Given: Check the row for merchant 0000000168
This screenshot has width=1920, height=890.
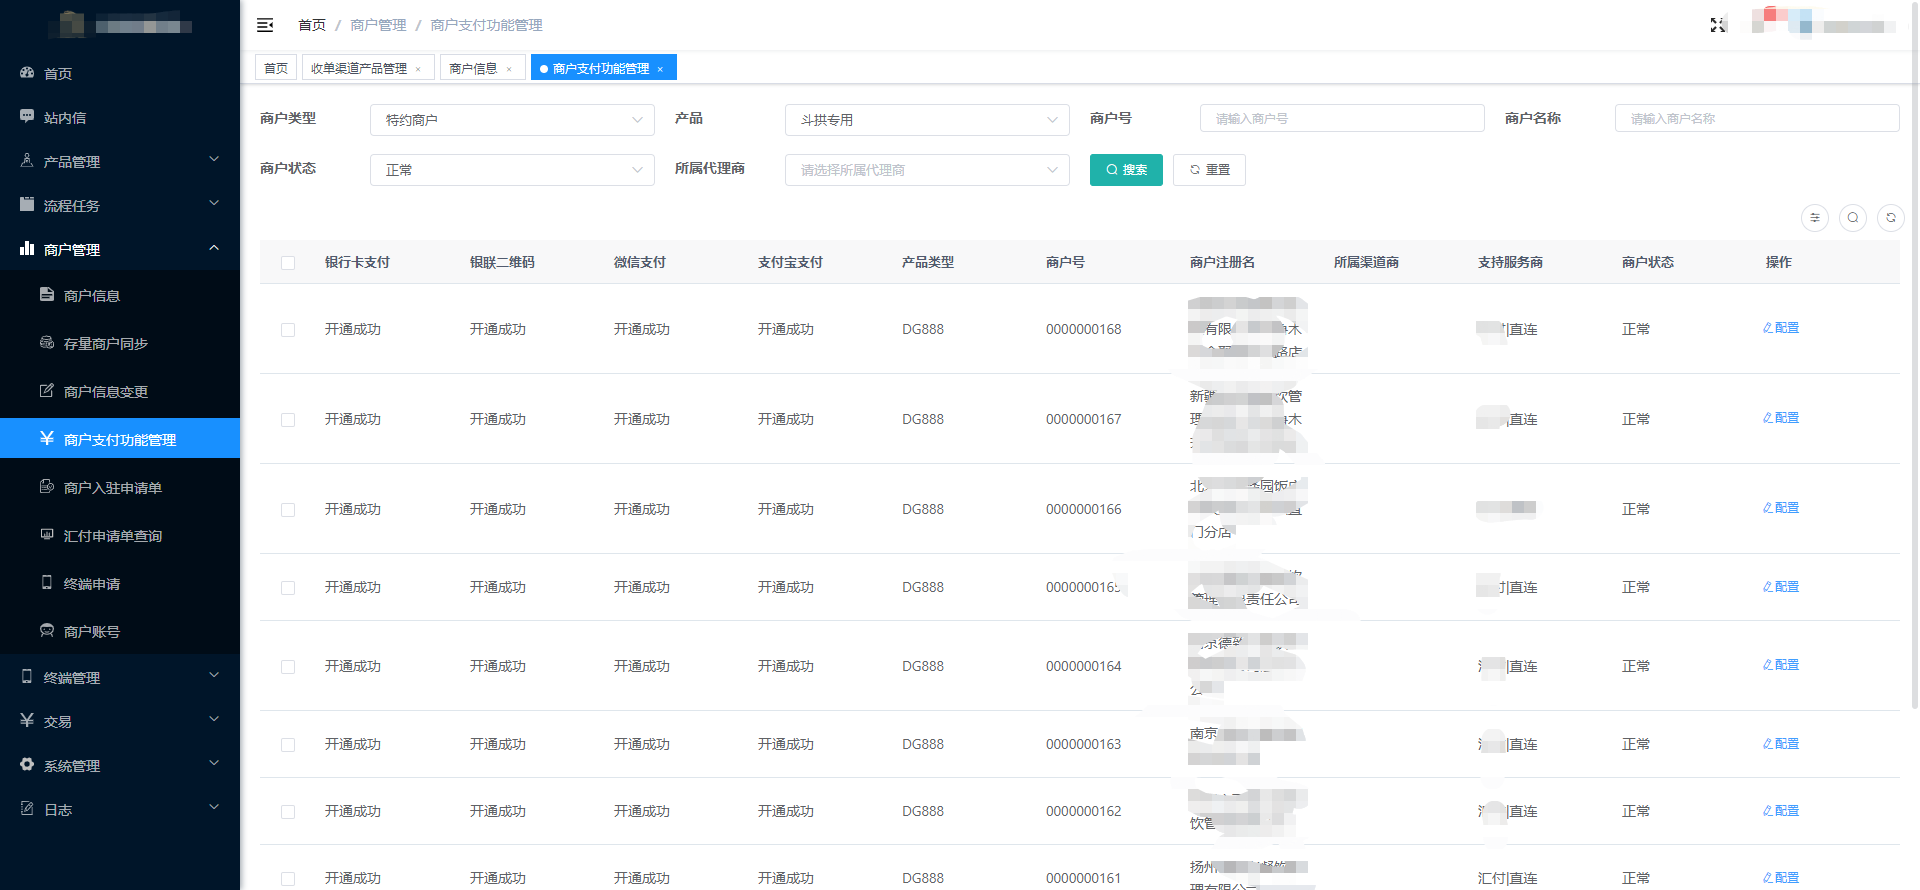Looking at the screenshot, I should click(288, 330).
